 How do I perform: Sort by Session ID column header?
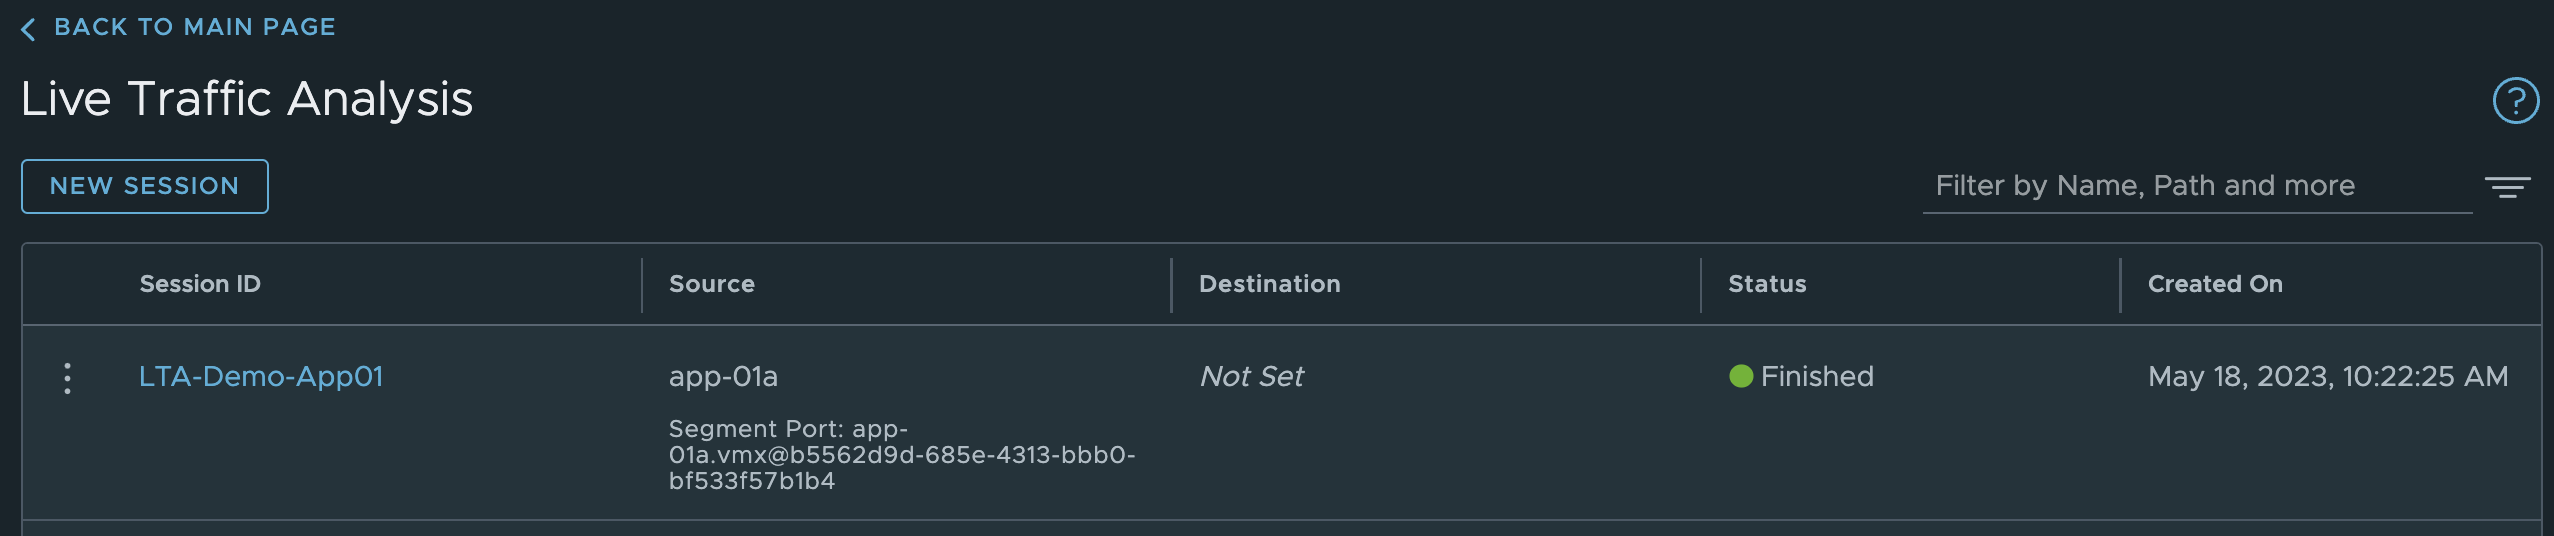[x=200, y=284]
